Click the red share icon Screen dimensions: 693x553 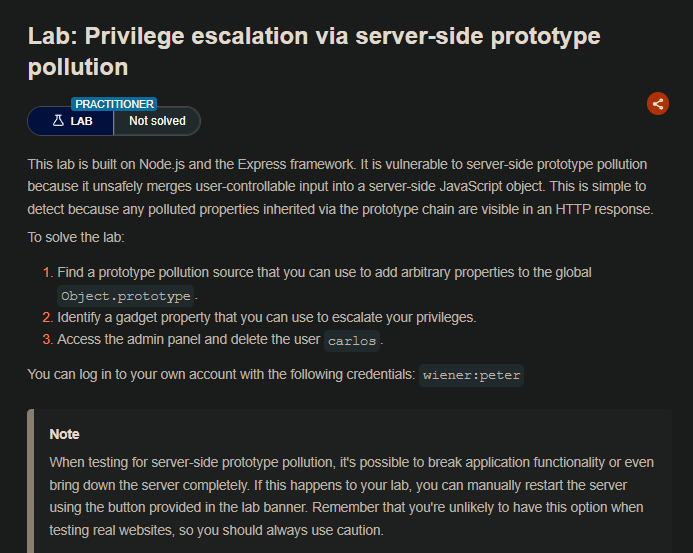[x=657, y=103]
